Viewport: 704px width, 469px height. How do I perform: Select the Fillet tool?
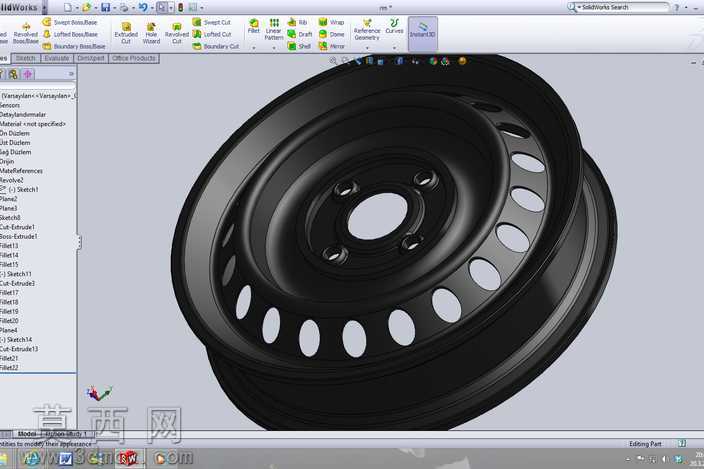(254, 26)
